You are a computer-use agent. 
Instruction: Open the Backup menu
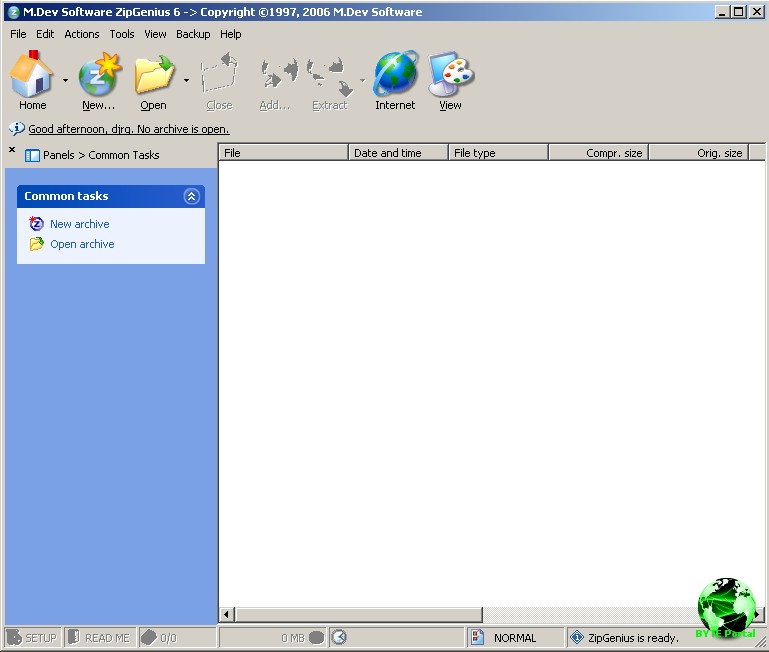click(193, 34)
